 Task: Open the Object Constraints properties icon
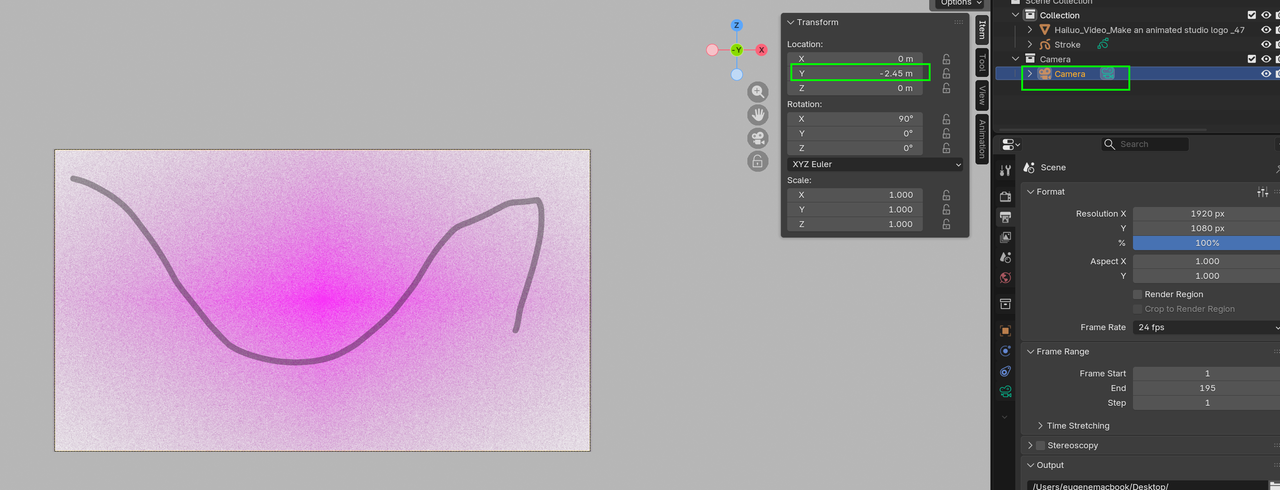[1005, 371]
